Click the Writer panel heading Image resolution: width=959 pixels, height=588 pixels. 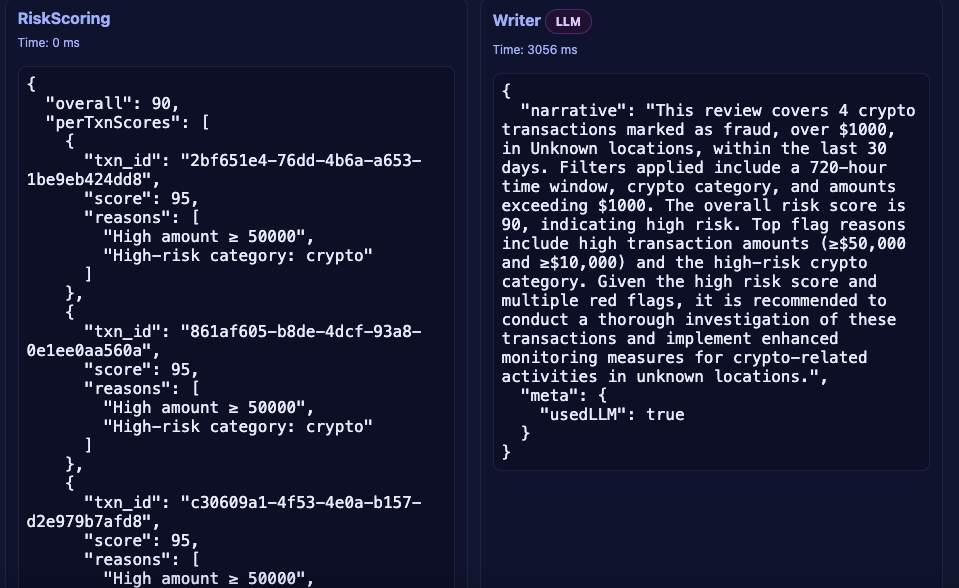(516, 20)
